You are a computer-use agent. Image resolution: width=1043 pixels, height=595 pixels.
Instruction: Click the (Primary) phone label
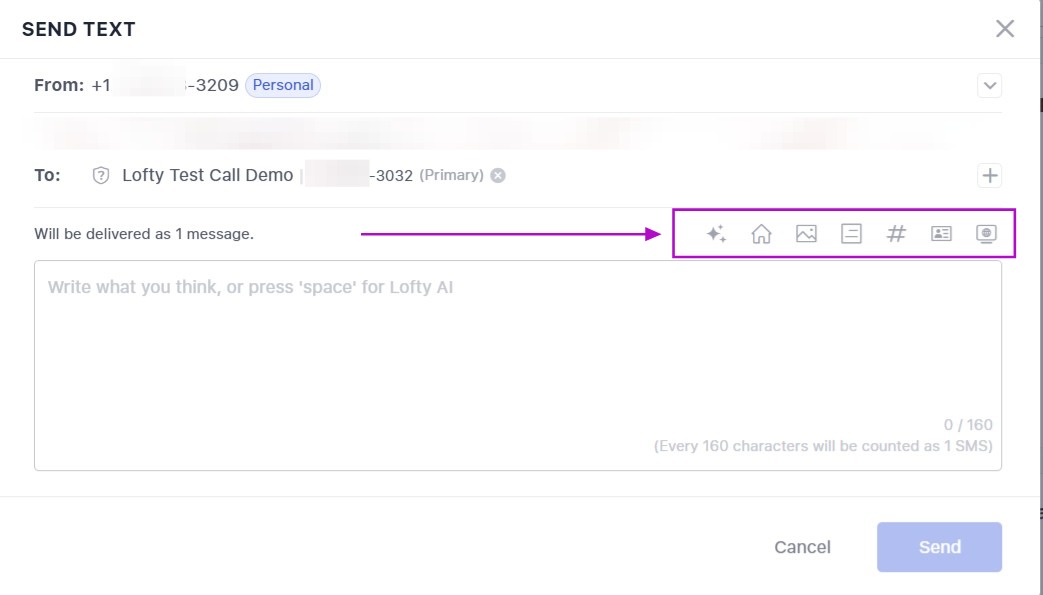click(451, 176)
